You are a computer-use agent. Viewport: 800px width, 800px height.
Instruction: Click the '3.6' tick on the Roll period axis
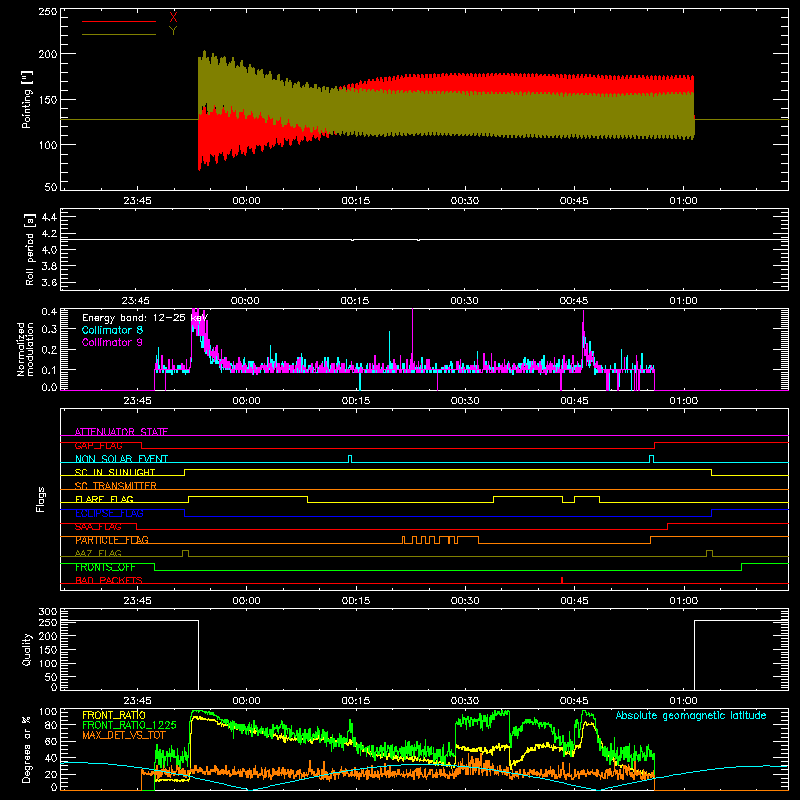point(49,282)
